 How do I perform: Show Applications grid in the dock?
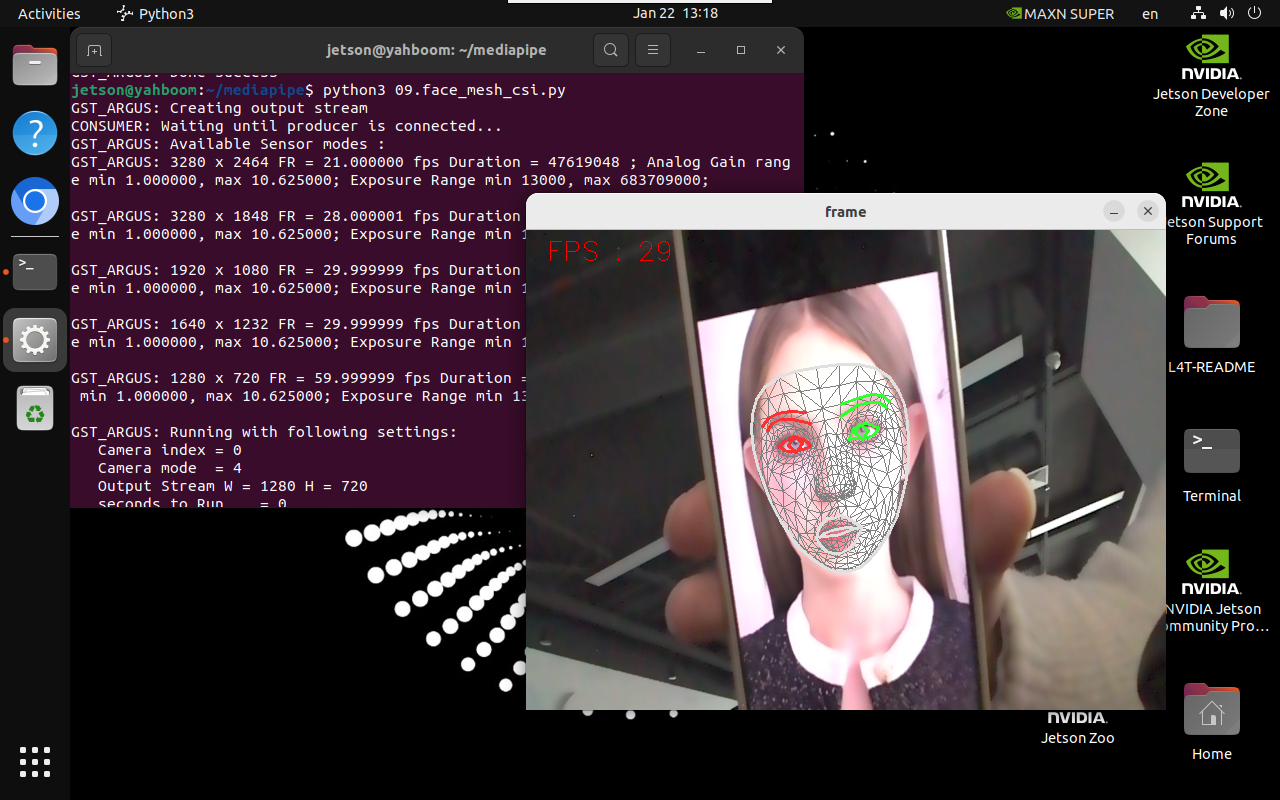tap(35, 762)
